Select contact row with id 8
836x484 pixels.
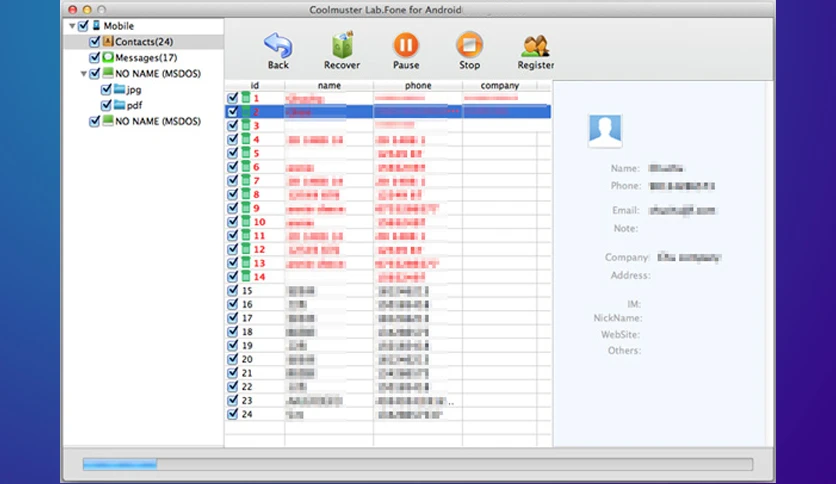tap(388, 194)
